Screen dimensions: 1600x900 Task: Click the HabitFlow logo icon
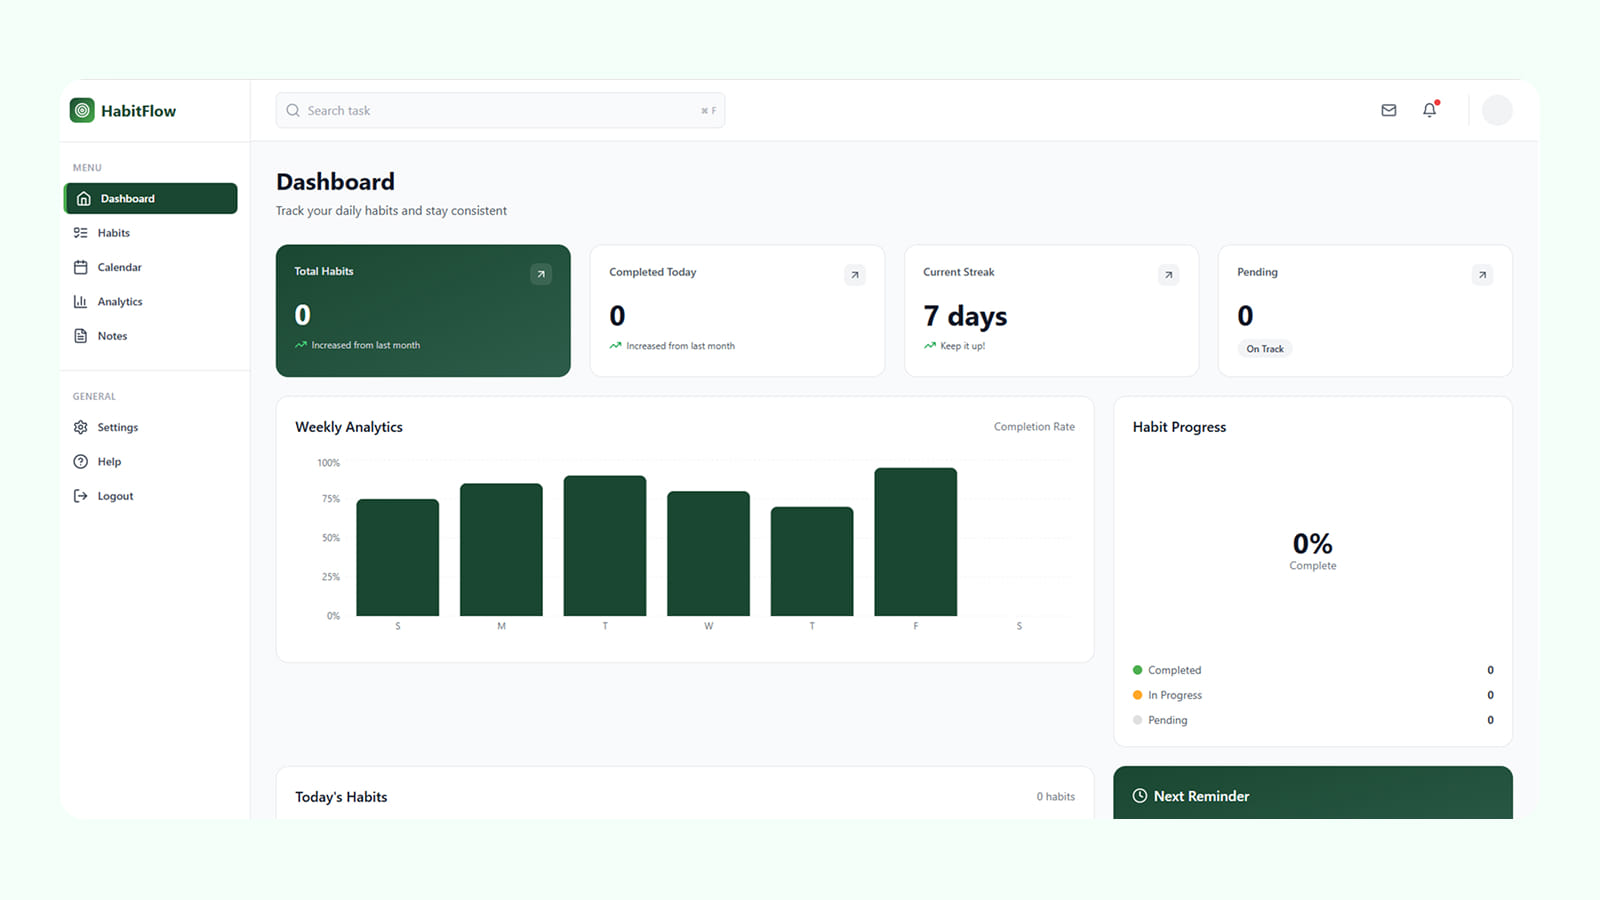click(x=82, y=110)
